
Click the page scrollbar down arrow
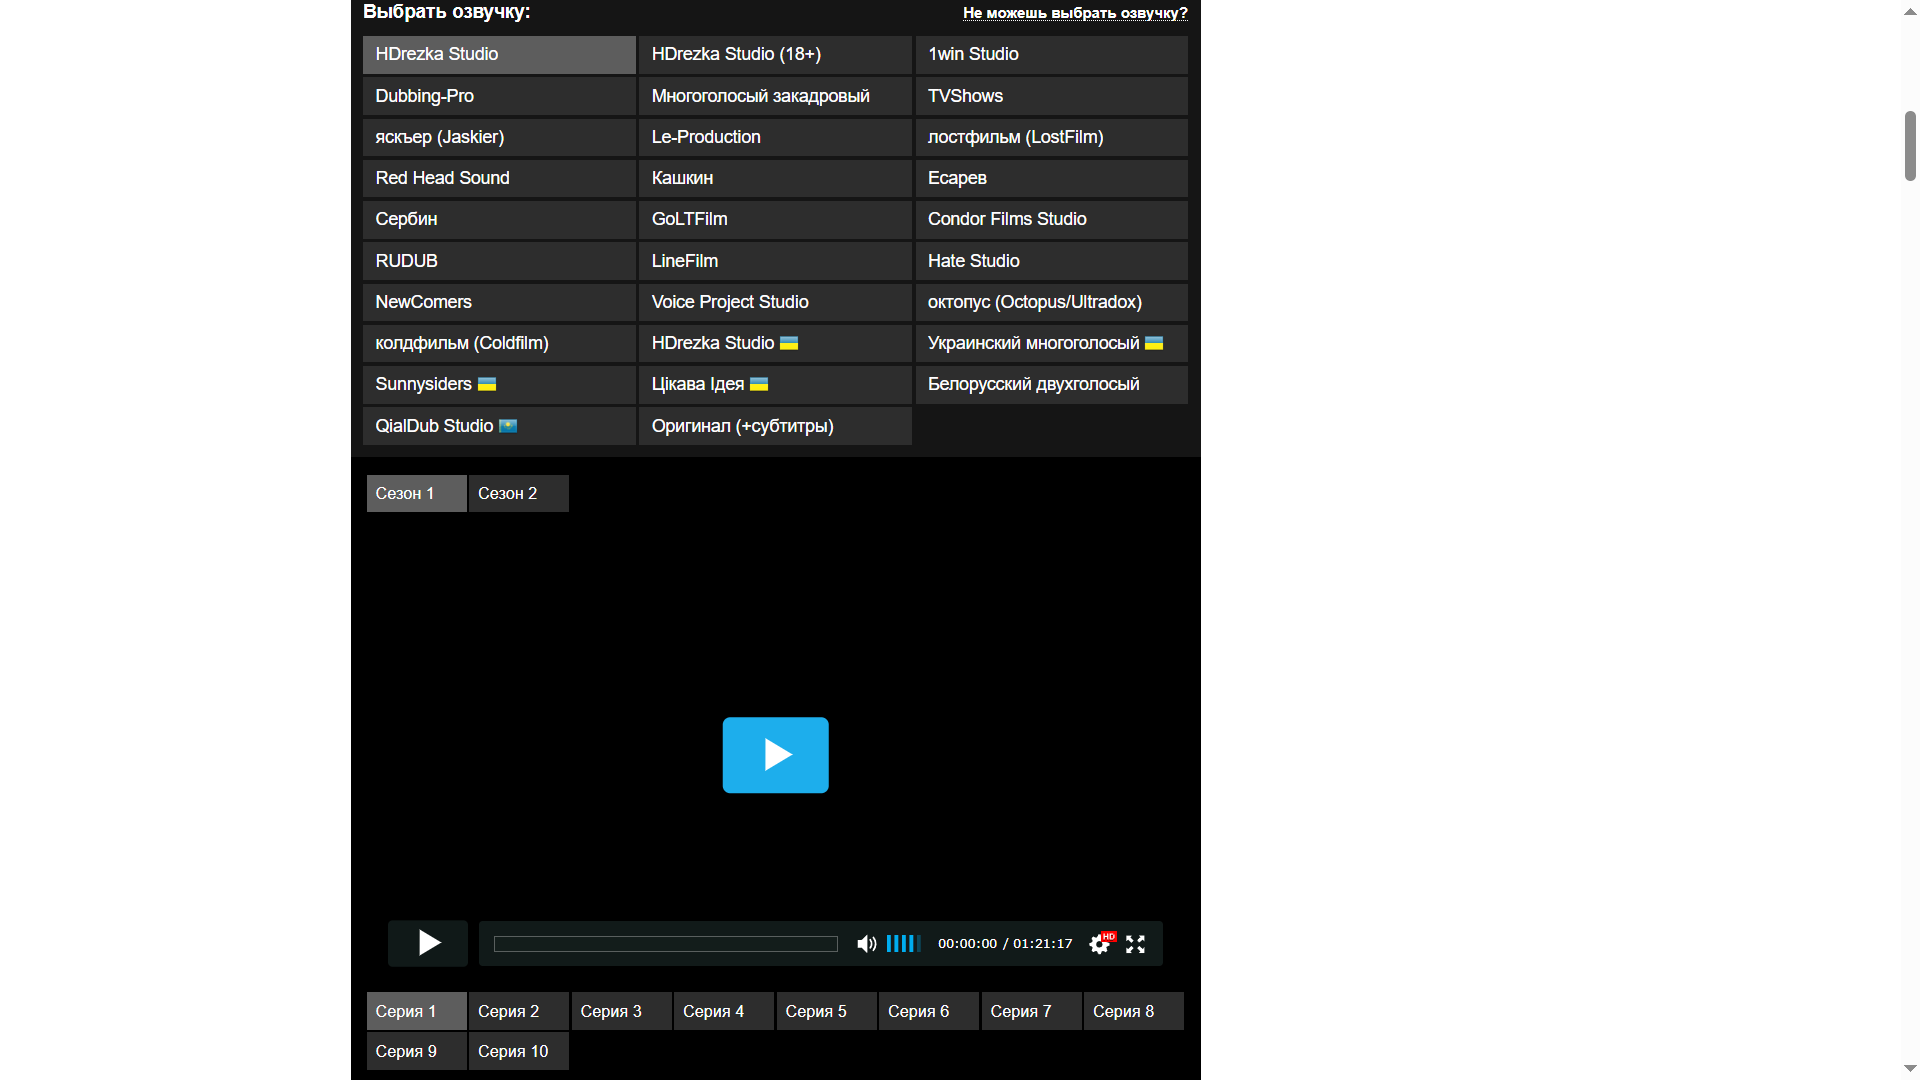1910,1069
